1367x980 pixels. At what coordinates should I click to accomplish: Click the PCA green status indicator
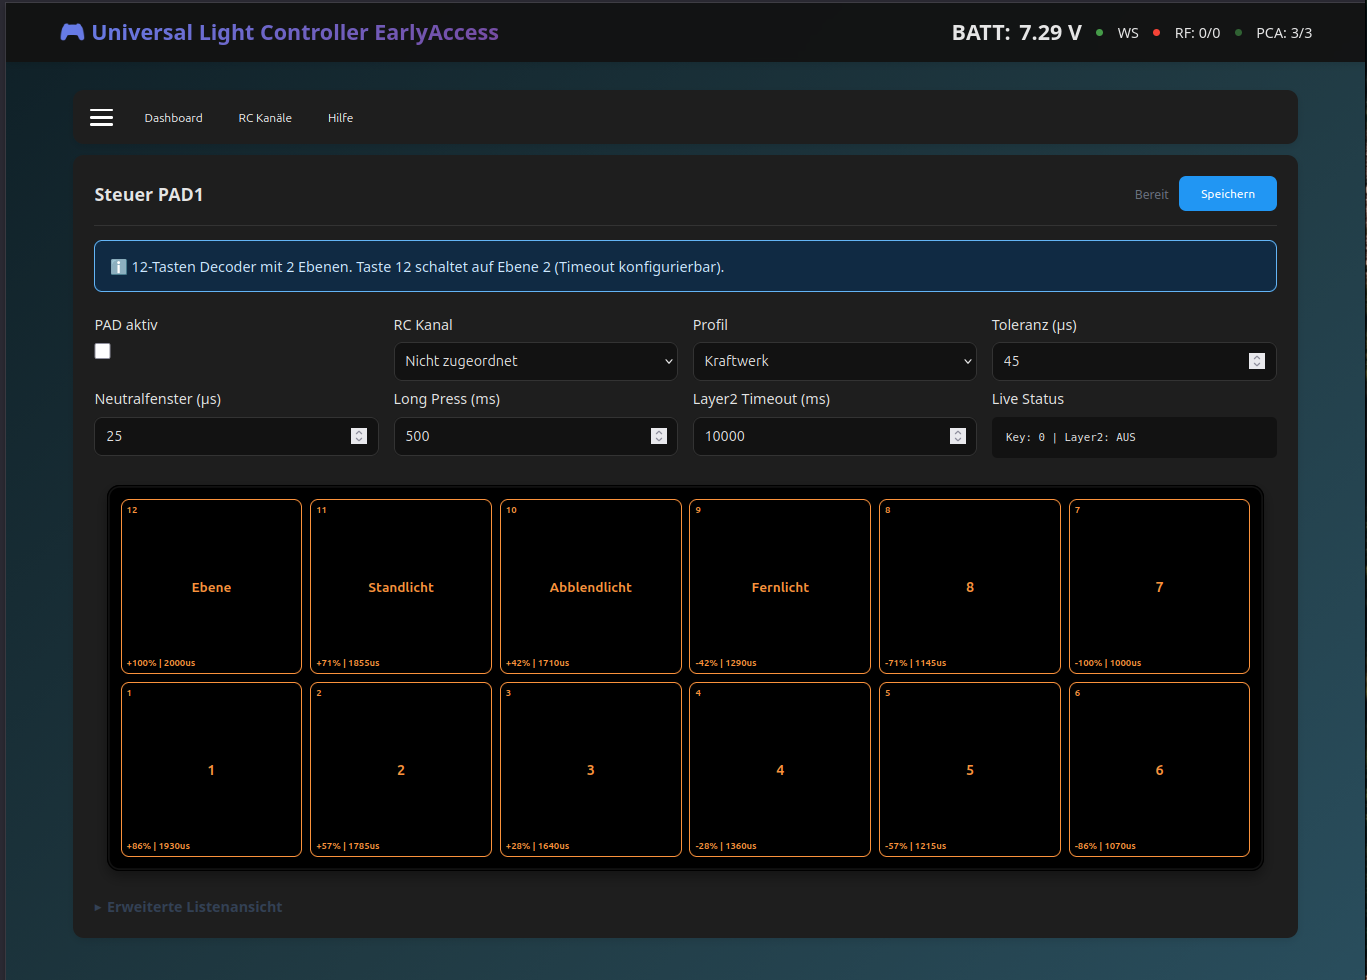coord(1238,33)
